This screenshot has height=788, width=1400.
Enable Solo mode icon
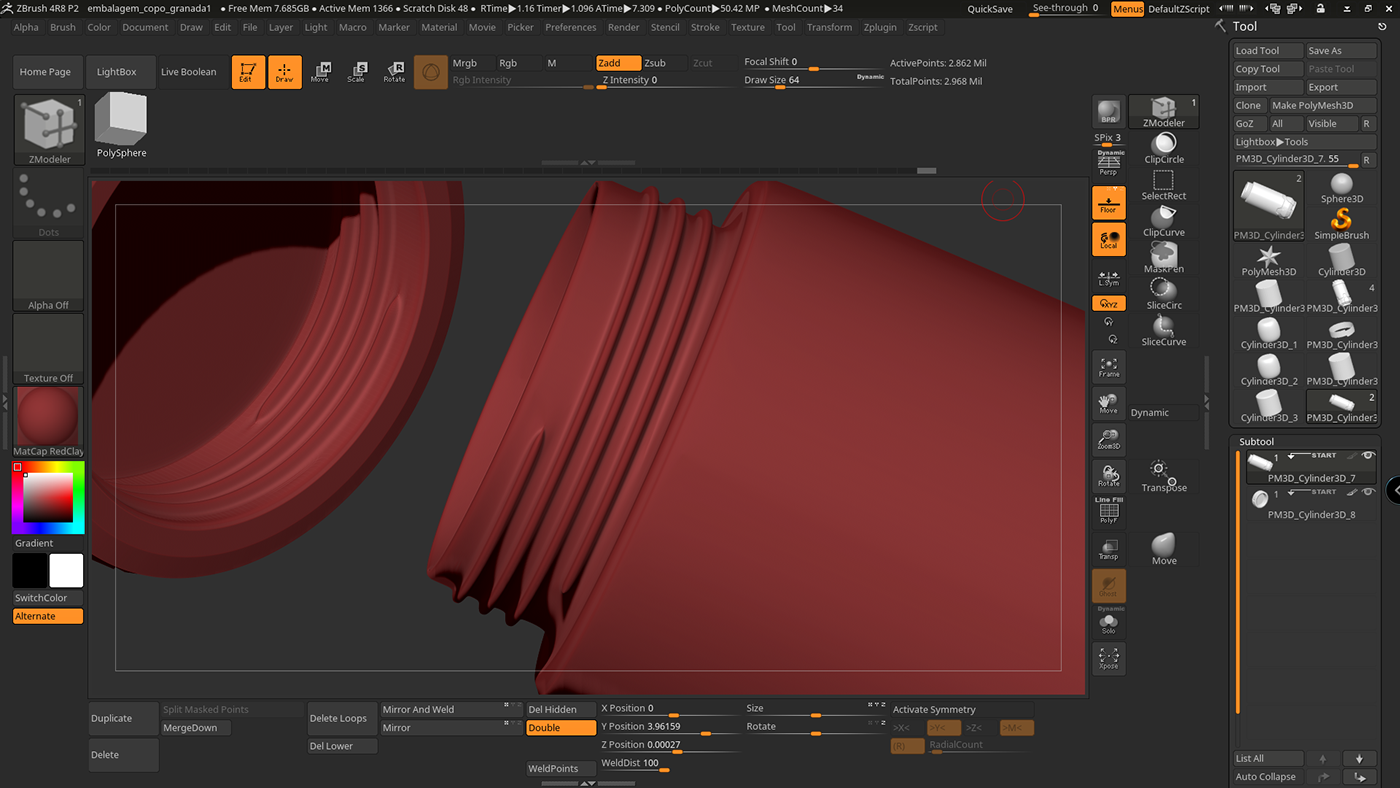click(1108, 623)
